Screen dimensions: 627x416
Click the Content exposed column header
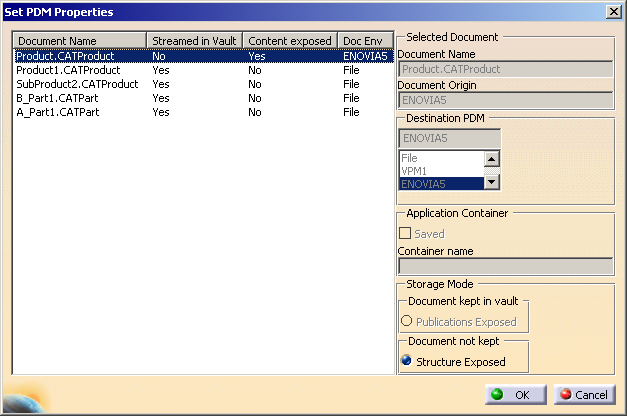pyautogui.click(x=290, y=41)
